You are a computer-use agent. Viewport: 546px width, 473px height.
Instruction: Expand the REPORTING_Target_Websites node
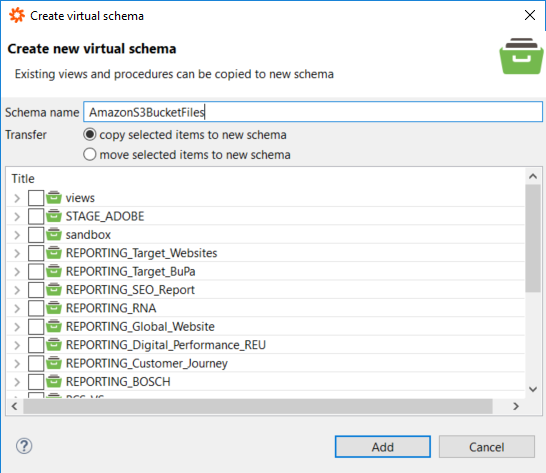(17, 253)
